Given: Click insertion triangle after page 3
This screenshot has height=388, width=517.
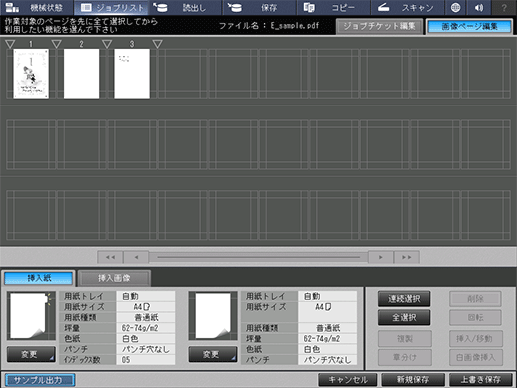Looking at the screenshot, I should point(157,44).
